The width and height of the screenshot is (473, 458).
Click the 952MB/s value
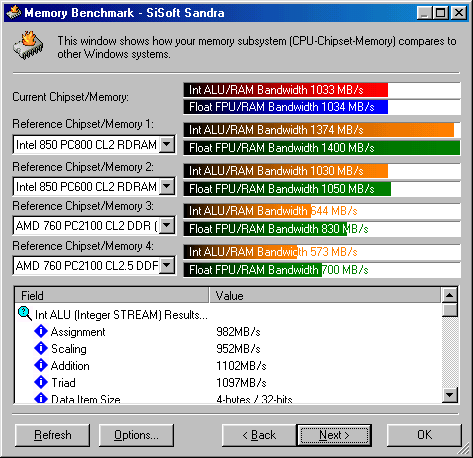click(238, 349)
